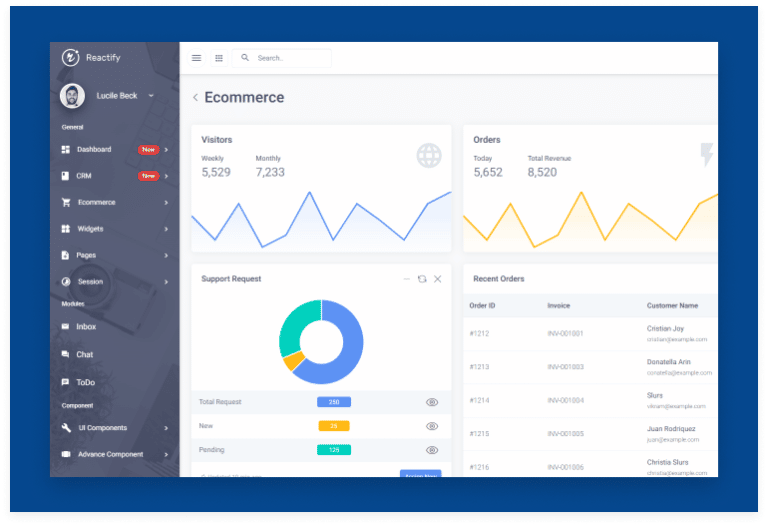This screenshot has height=525, width=768.
Task: Click Lucile Beck's avatar picture
Action: (x=72, y=95)
